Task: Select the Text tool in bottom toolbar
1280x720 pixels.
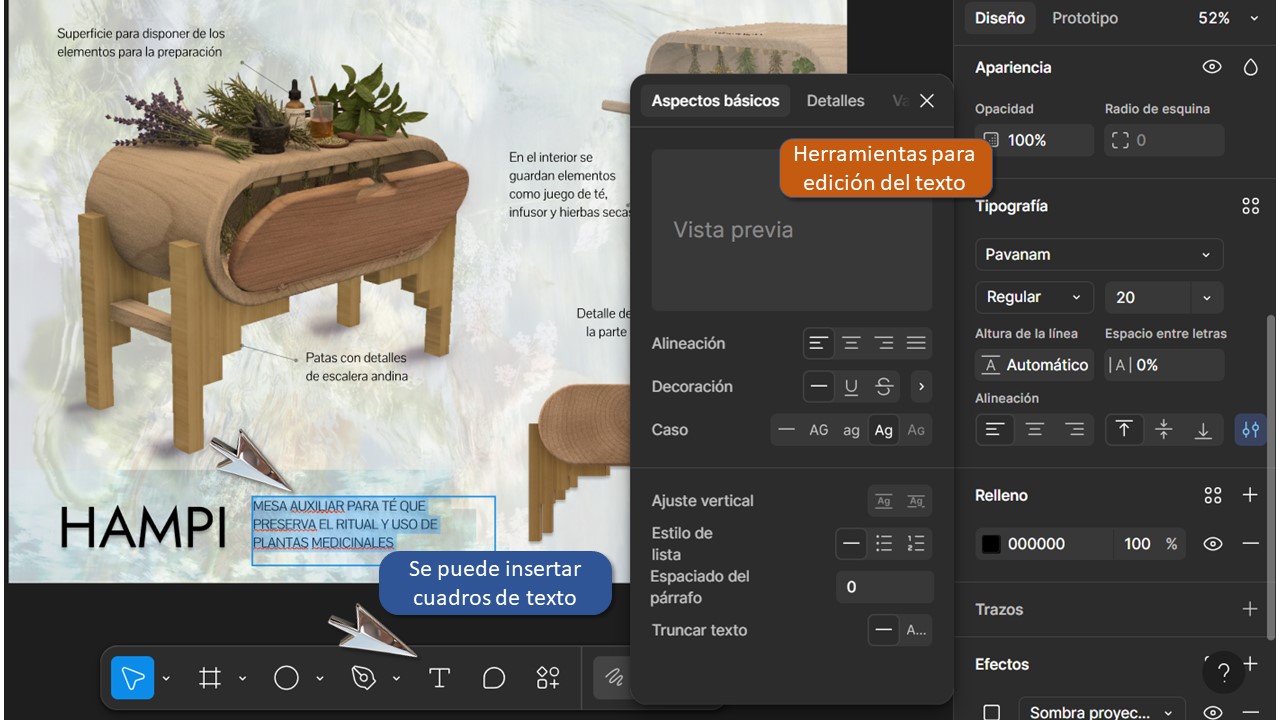Action: pyautogui.click(x=439, y=678)
